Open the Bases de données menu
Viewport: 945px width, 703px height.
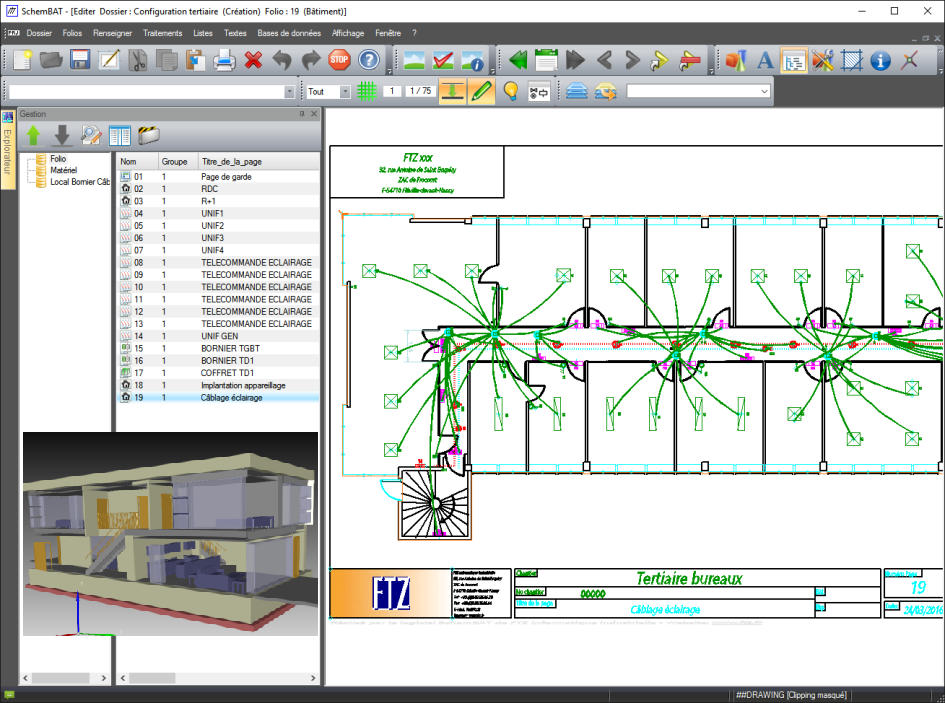(289, 33)
